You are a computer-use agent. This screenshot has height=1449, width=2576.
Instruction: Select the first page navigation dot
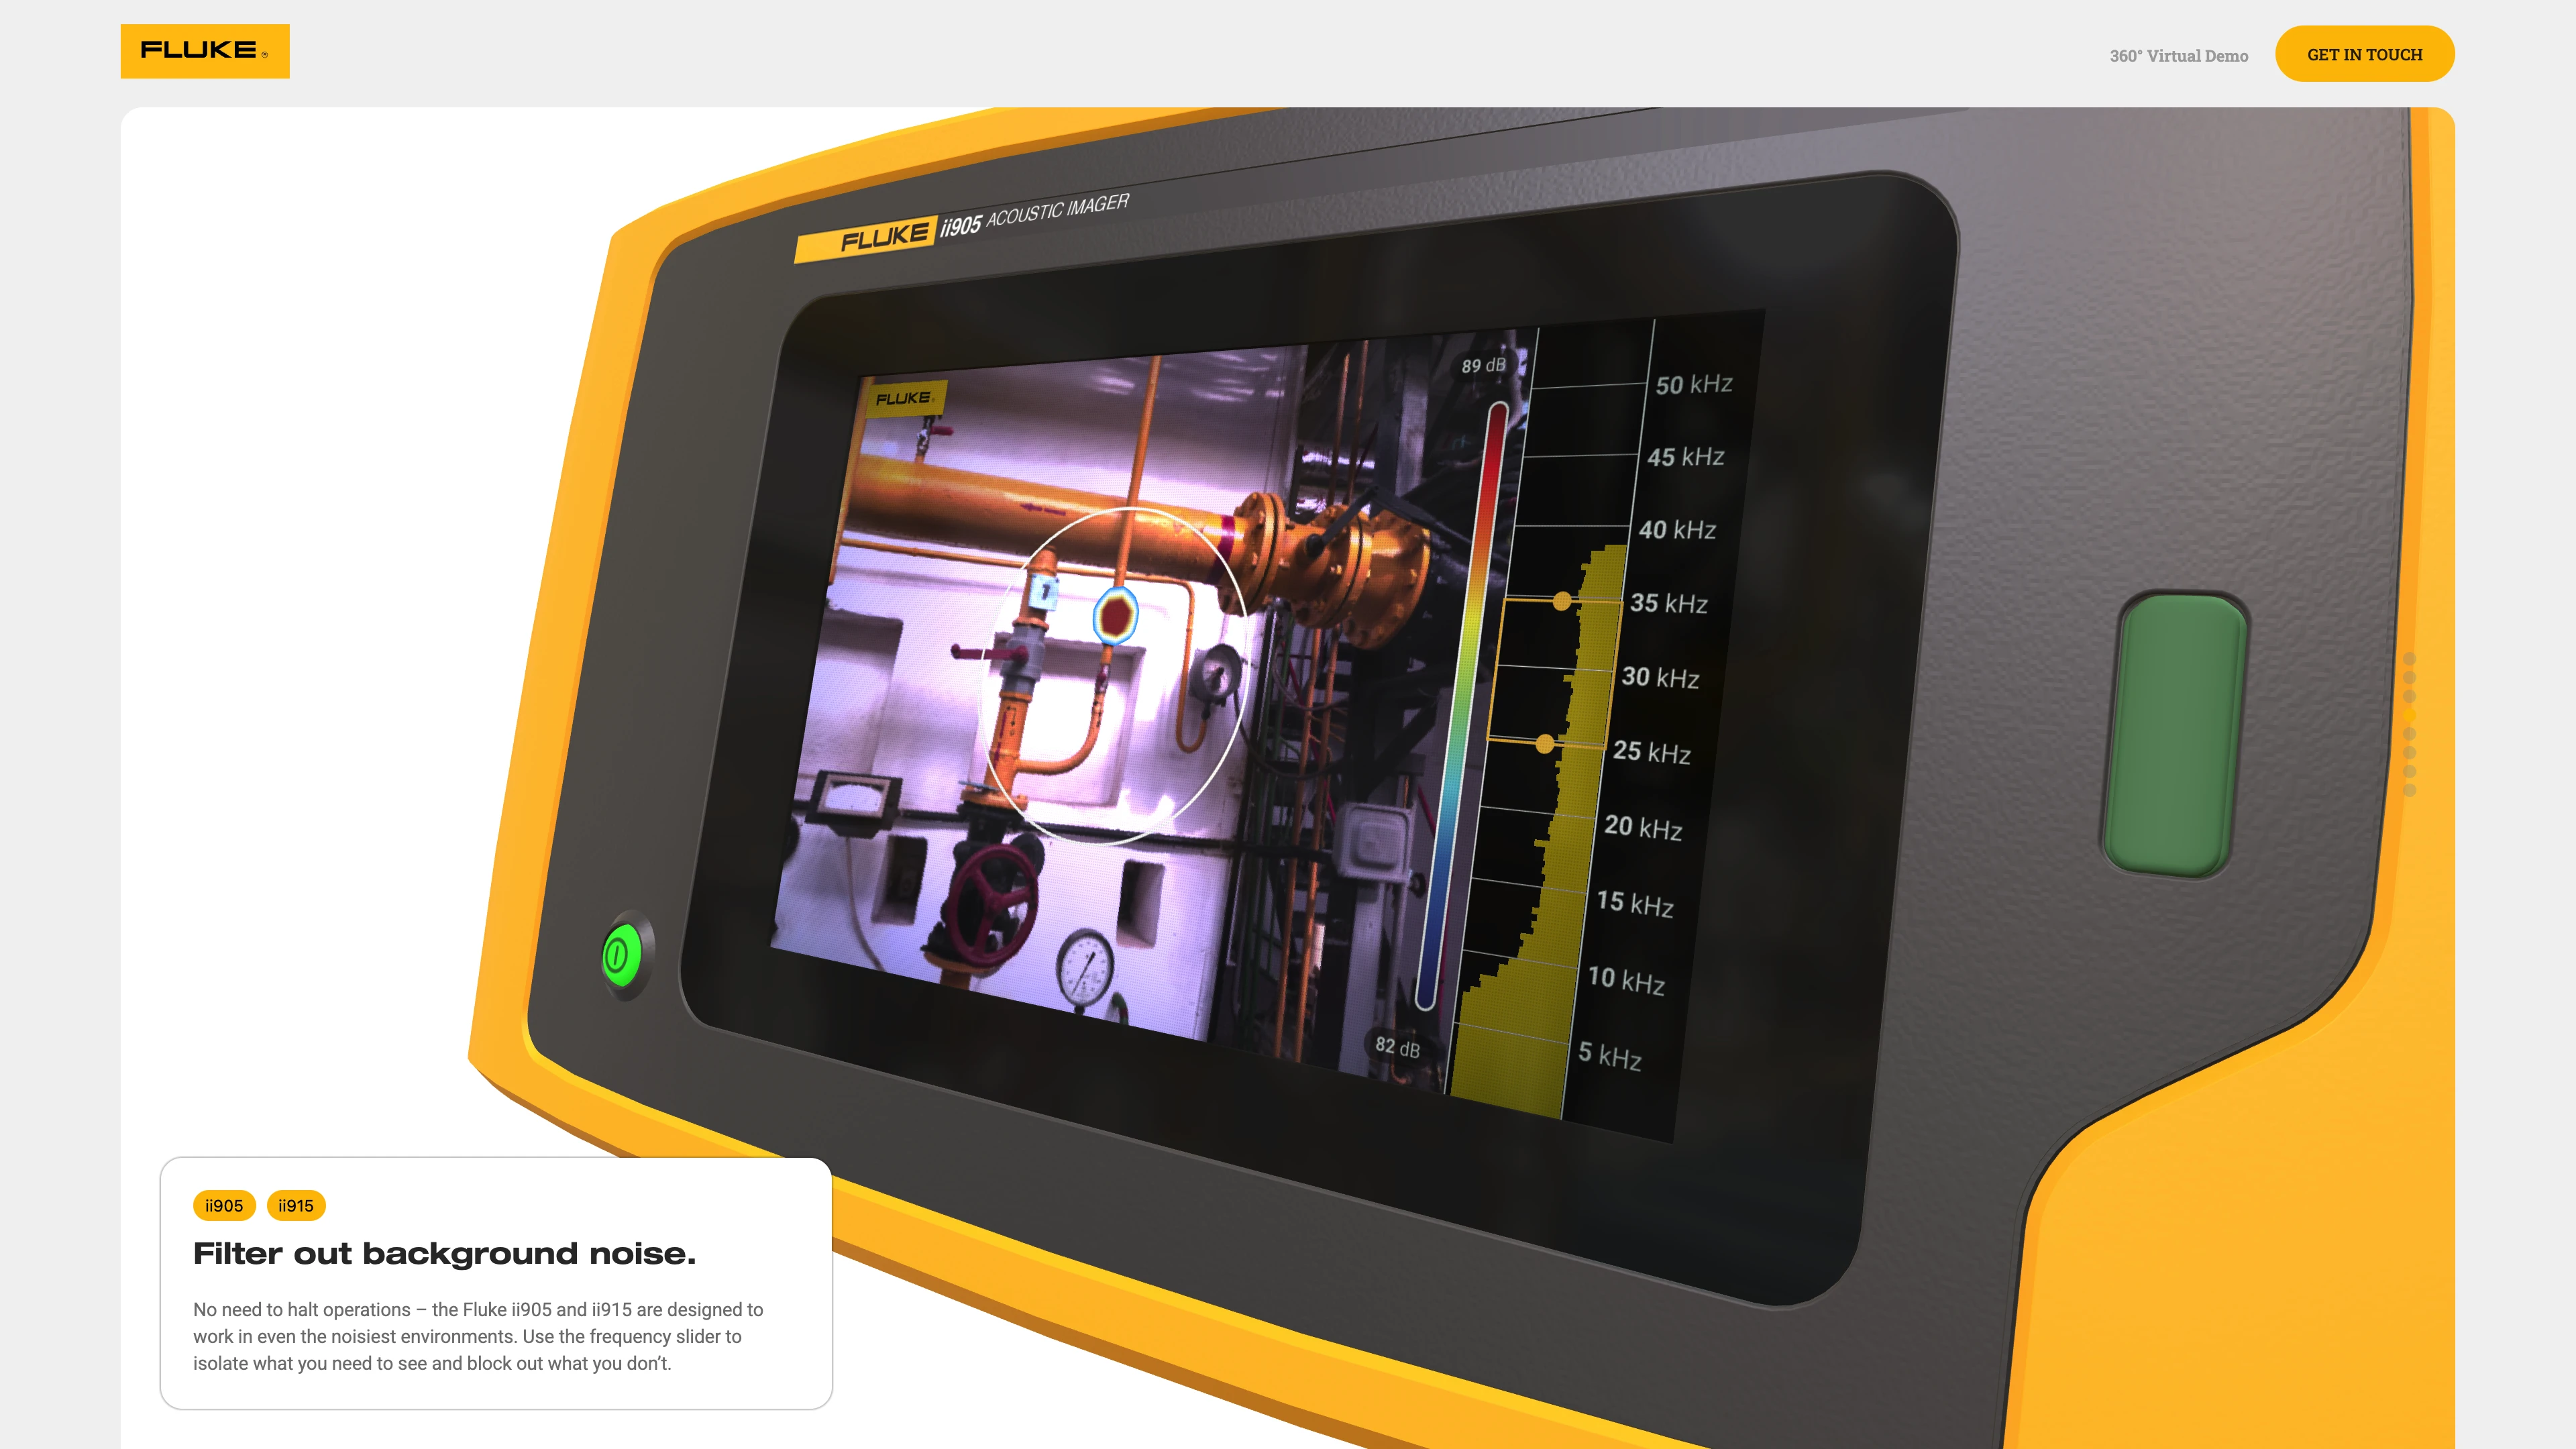[x=2409, y=659]
